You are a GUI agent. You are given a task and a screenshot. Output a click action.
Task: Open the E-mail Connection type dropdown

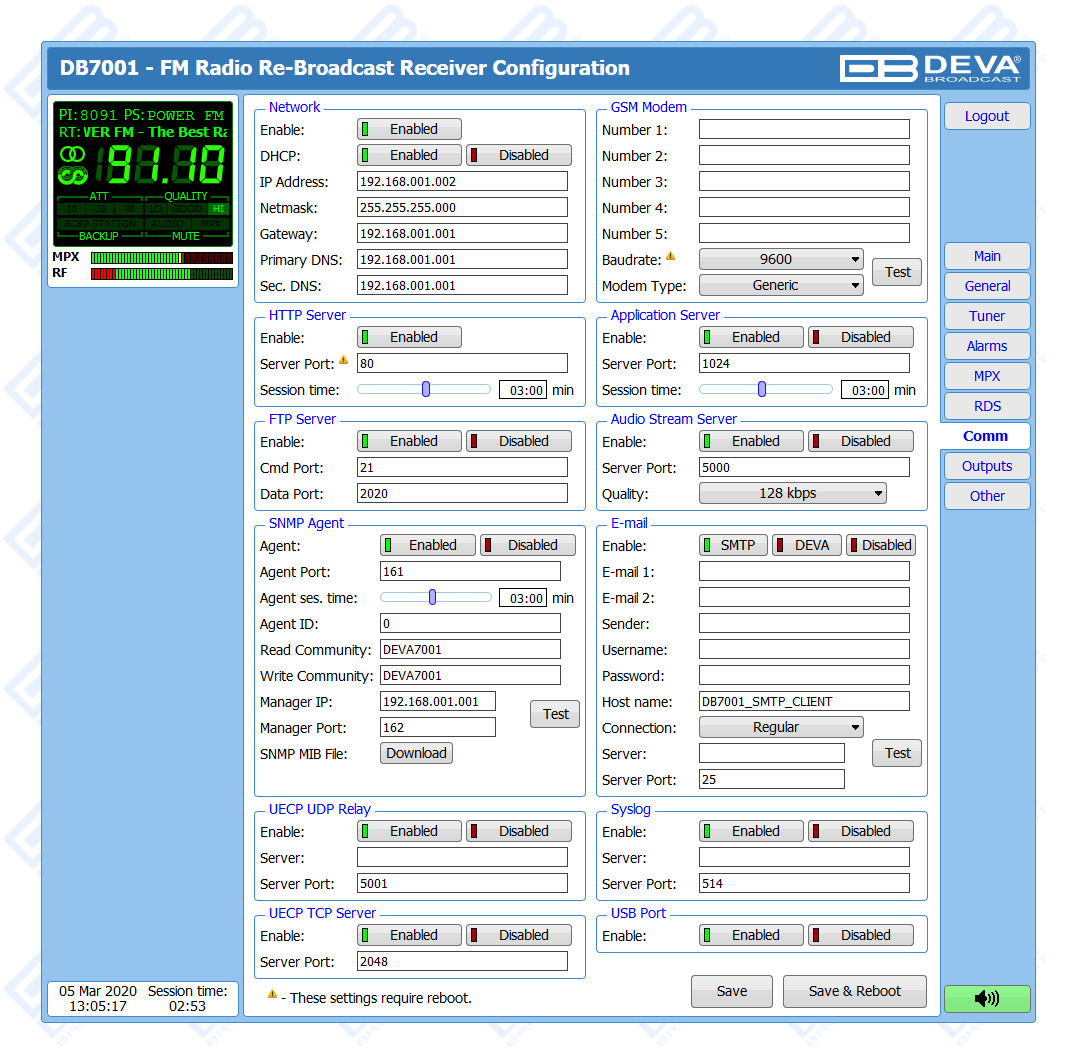click(x=781, y=727)
